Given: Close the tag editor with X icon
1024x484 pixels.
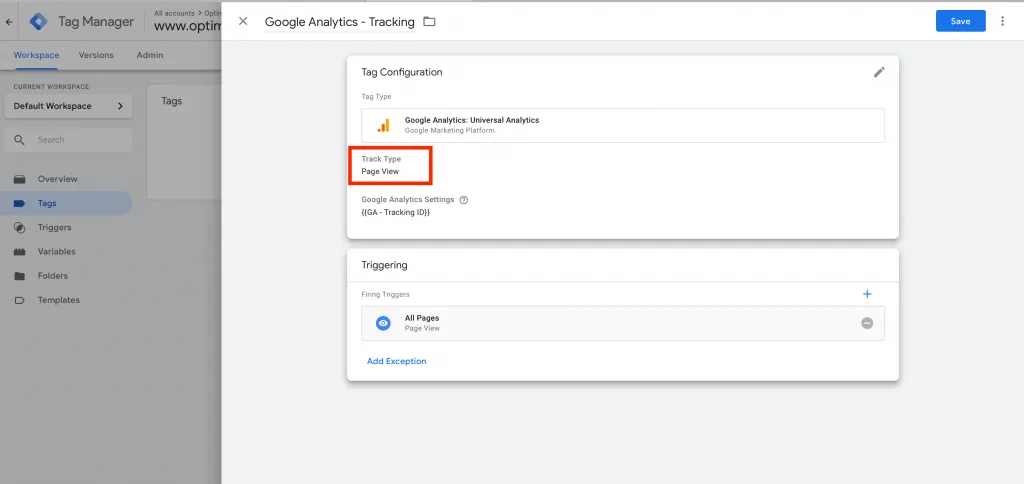Looking at the screenshot, I should pos(243,21).
